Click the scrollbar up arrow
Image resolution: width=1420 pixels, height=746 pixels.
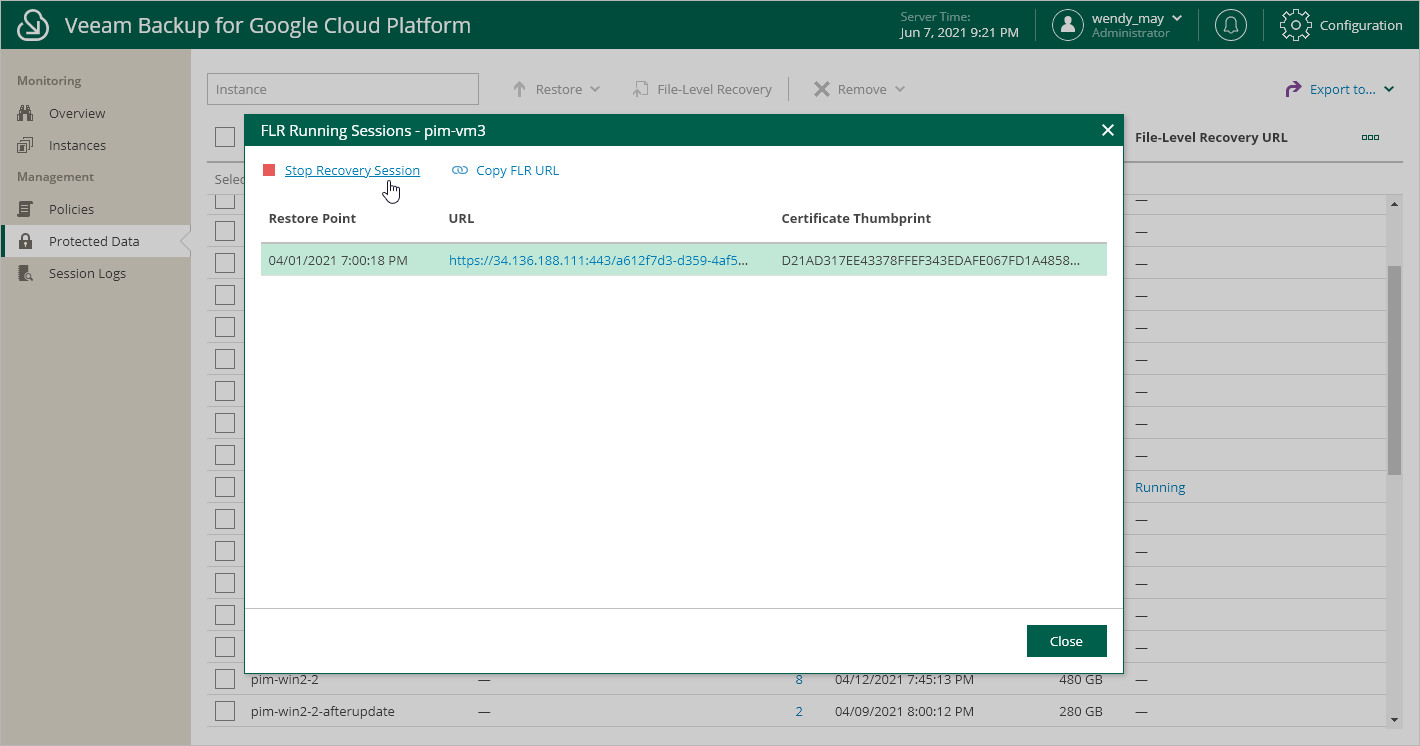pos(1394,204)
